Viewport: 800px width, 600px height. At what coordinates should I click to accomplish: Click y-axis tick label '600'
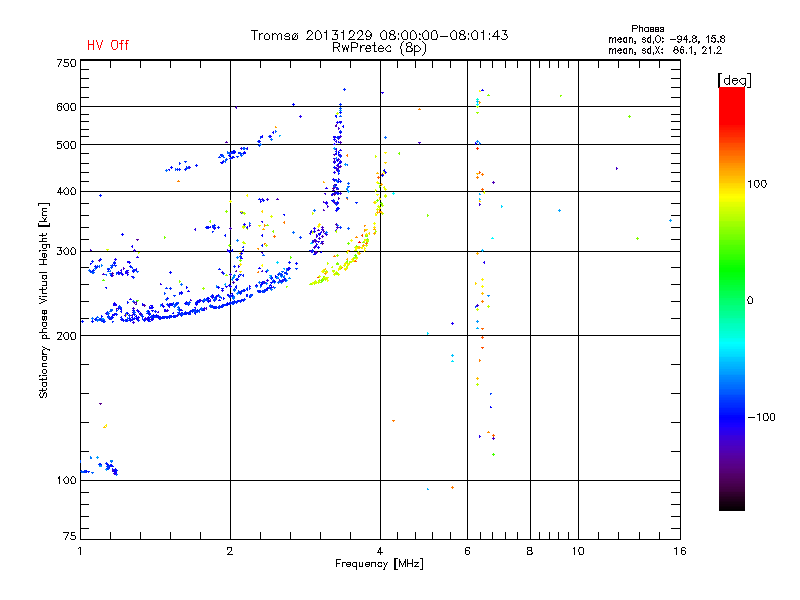(66, 107)
